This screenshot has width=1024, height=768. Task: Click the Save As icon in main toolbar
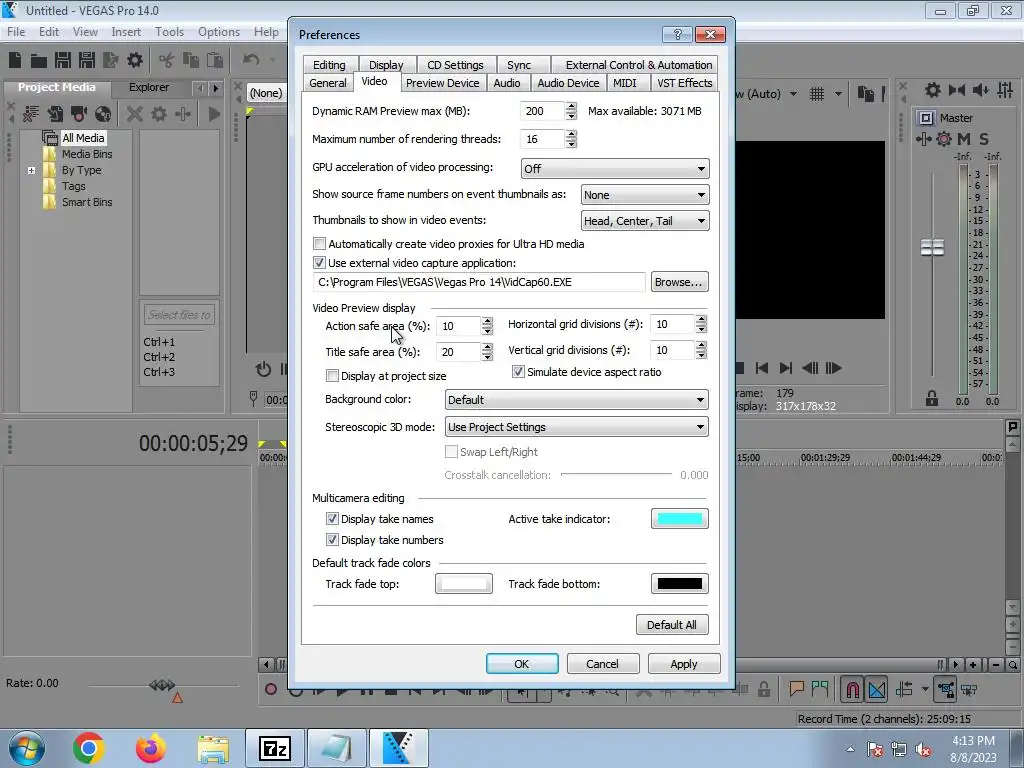87,60
